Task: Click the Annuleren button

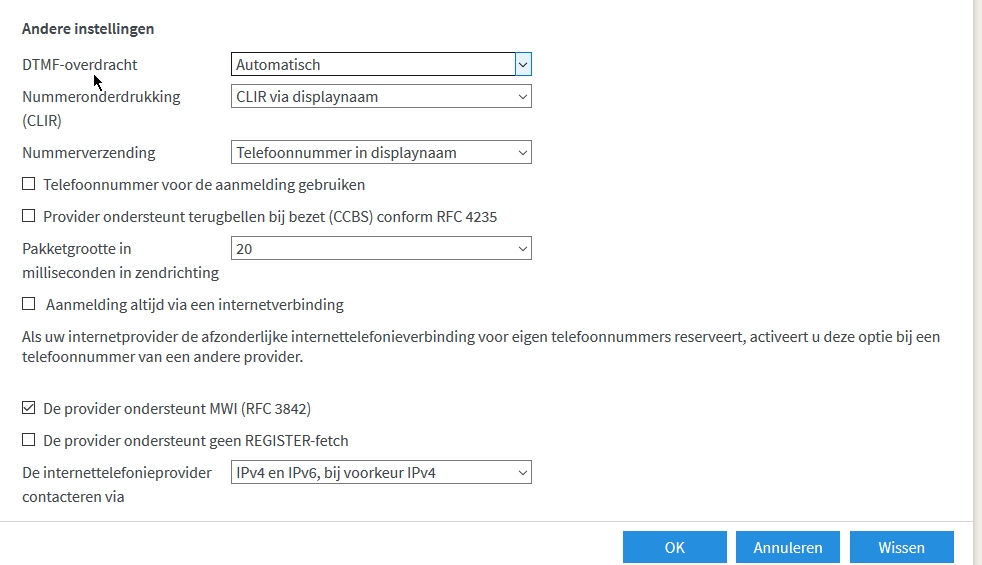Action: 787,547
